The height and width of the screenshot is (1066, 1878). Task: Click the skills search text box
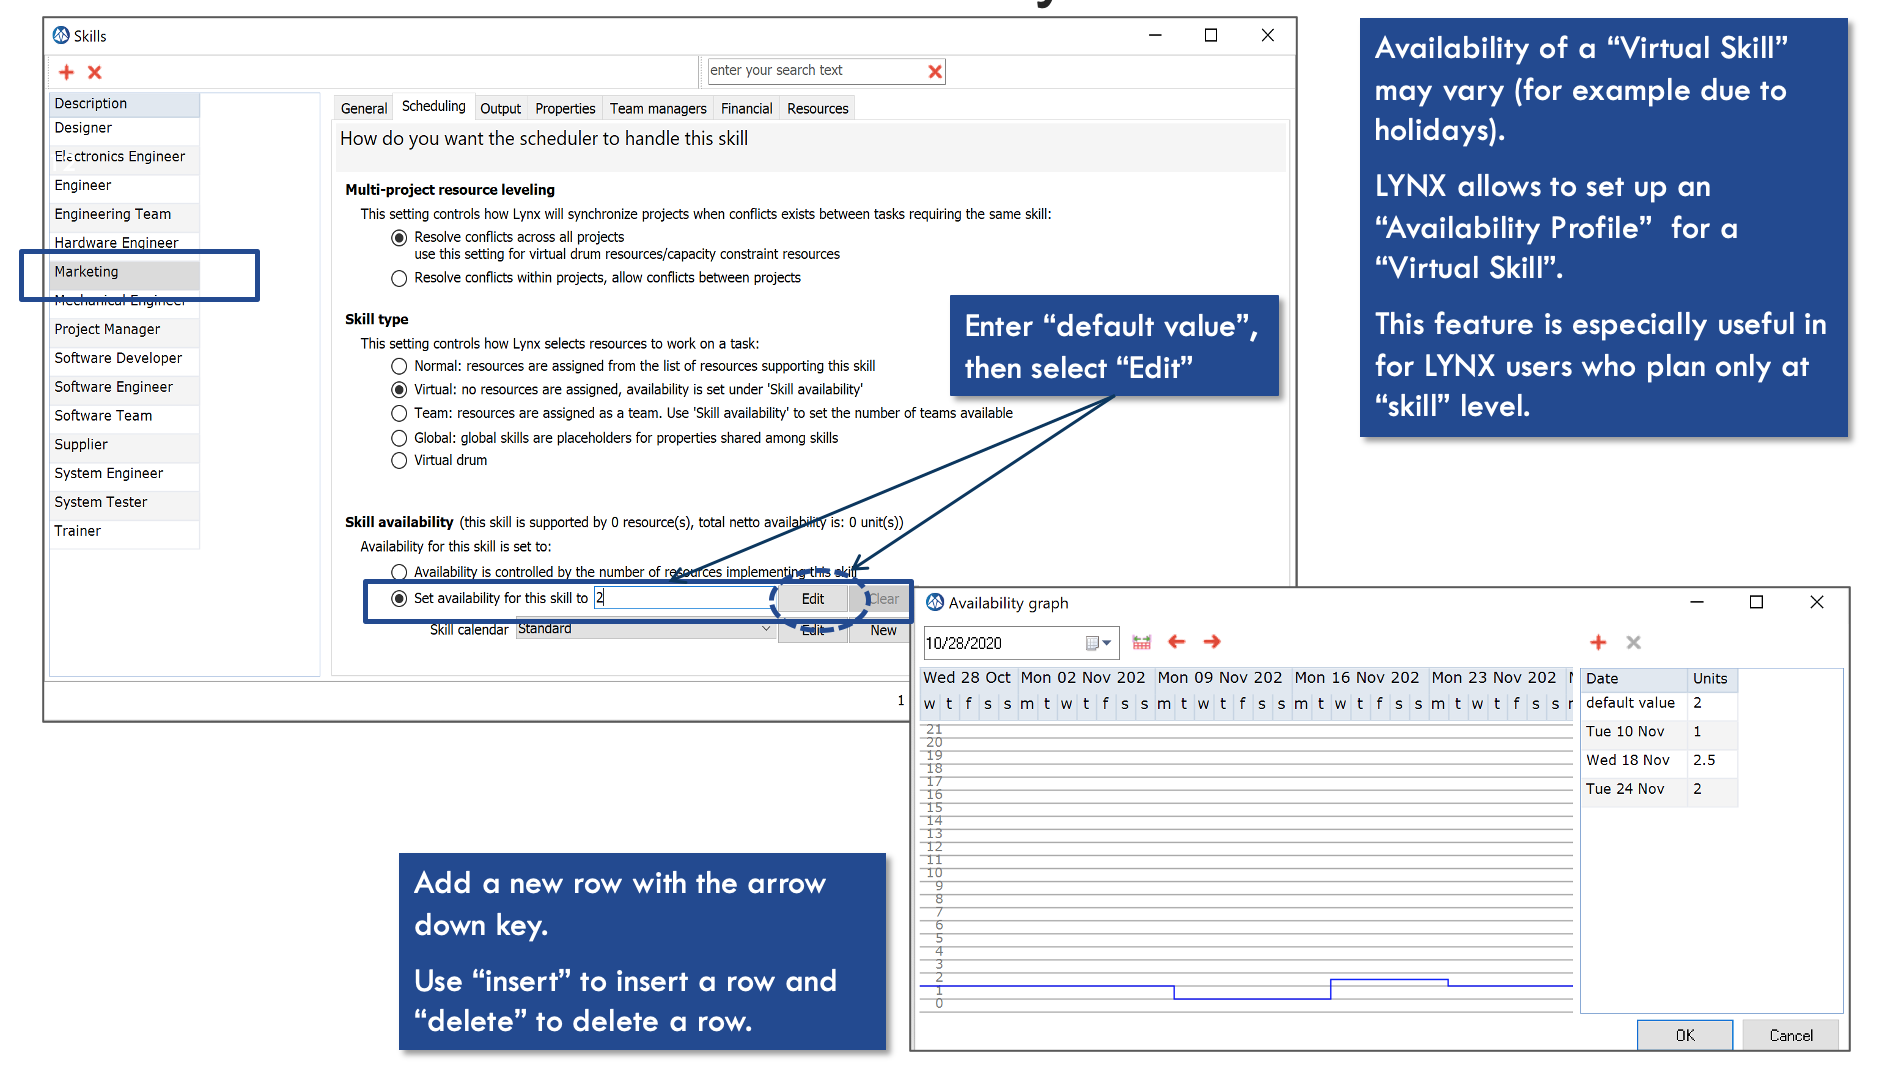click(816, 71)
